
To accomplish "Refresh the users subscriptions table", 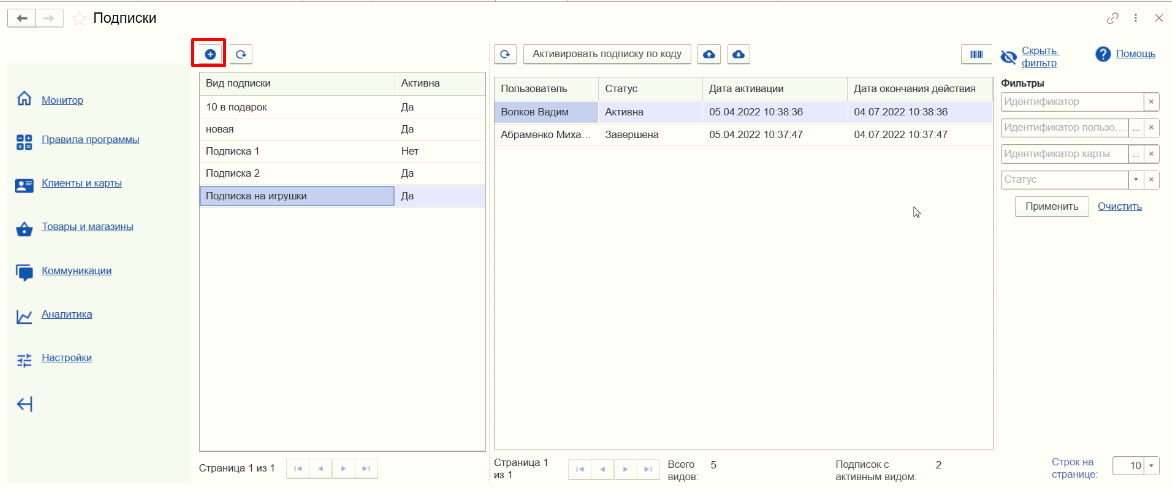I will pos(506,54).
